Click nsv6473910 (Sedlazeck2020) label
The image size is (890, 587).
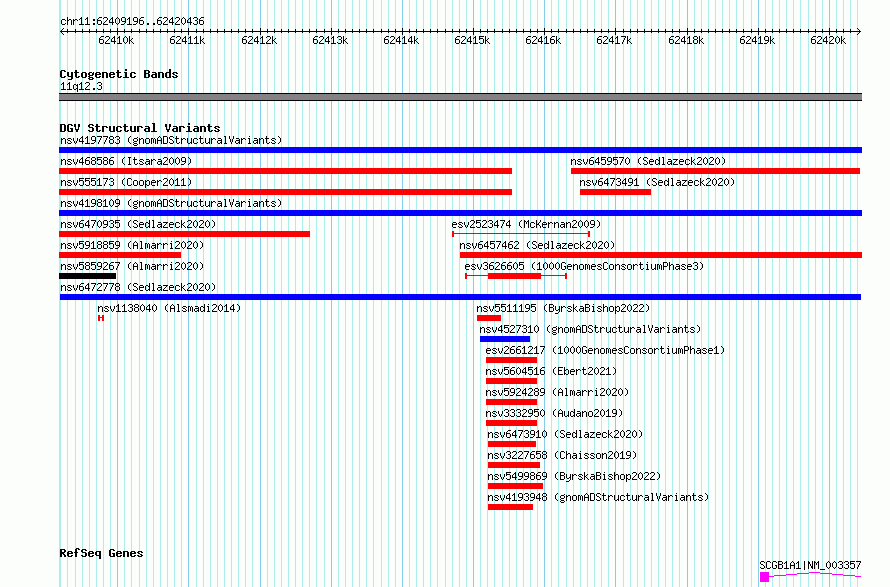[565, 434]
